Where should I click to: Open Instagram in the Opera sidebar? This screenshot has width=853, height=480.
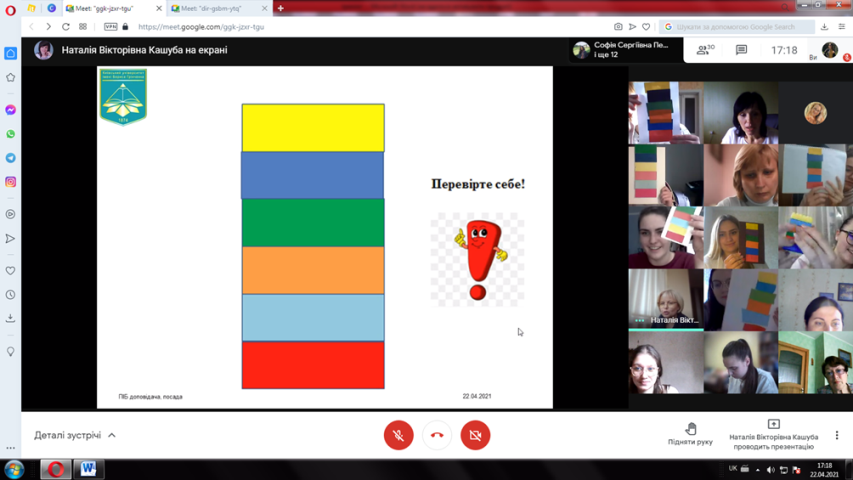[11, 182]
